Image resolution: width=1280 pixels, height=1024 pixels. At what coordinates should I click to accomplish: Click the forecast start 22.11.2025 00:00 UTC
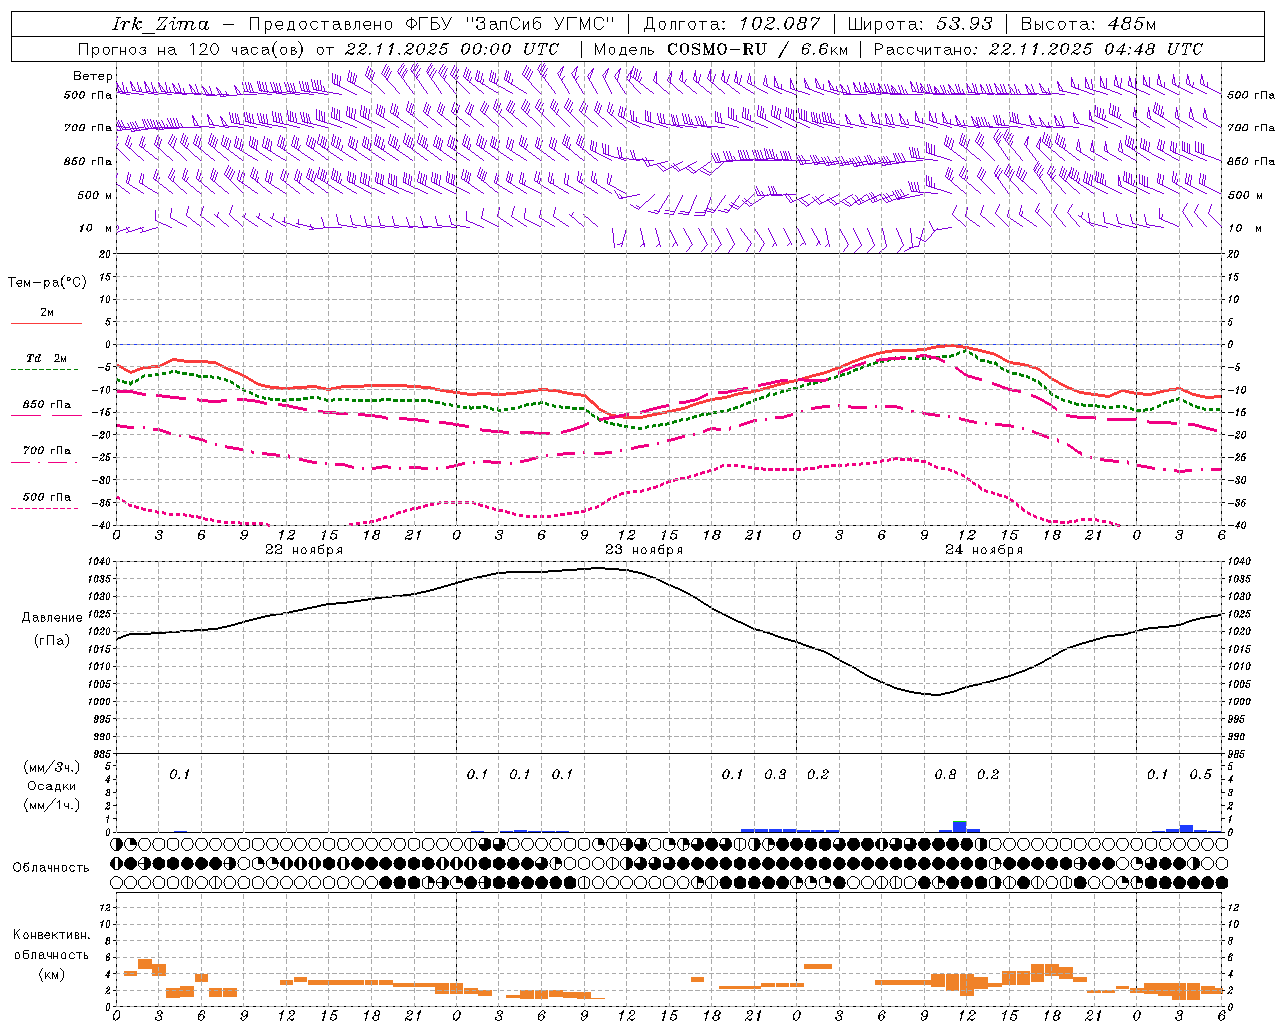tap(451, 49)
